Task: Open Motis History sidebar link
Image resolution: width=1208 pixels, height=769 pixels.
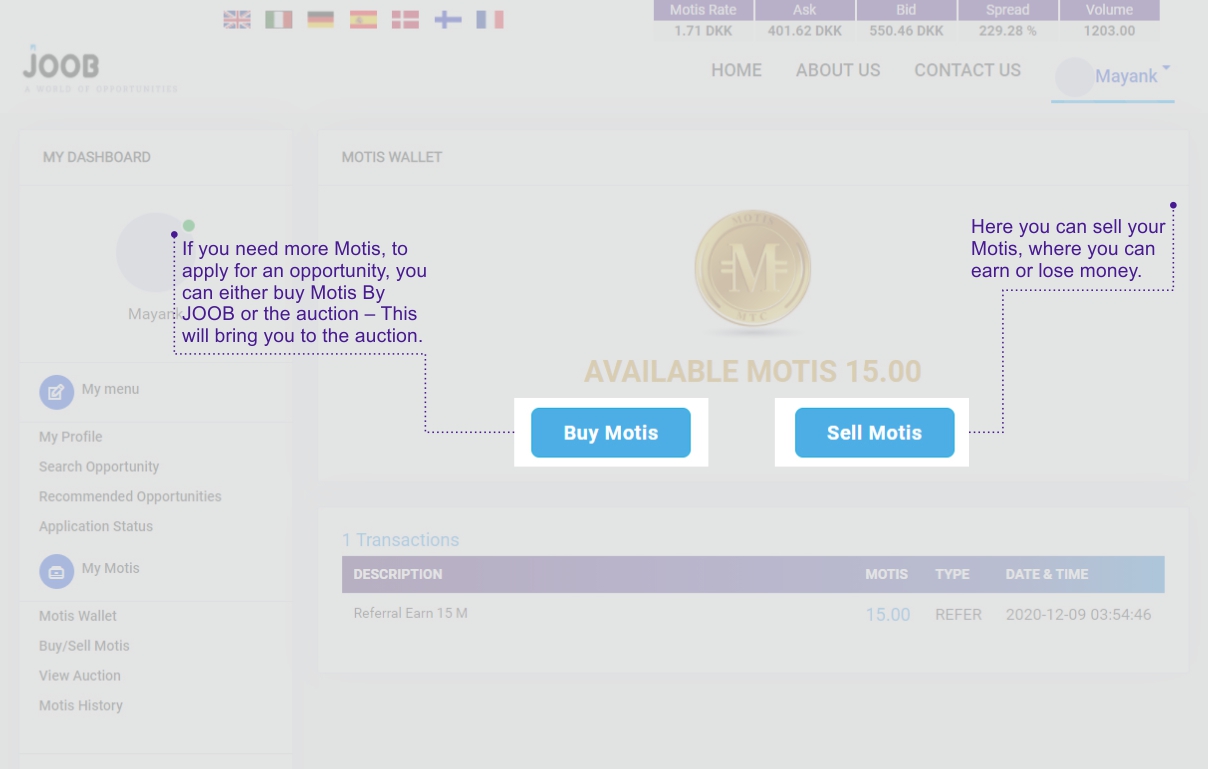Action: (81, 706)
